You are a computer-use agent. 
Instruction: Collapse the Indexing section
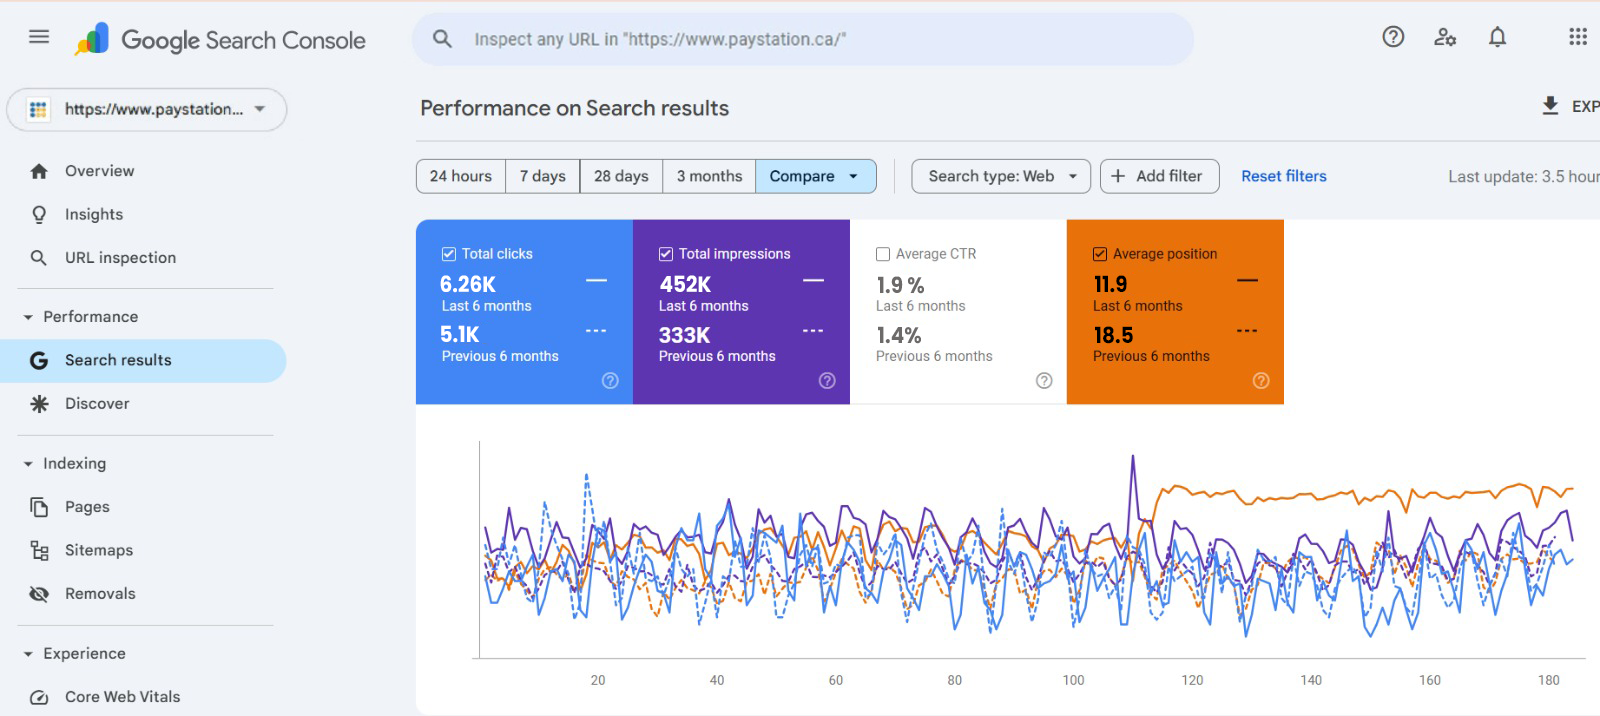click(28, 464)
